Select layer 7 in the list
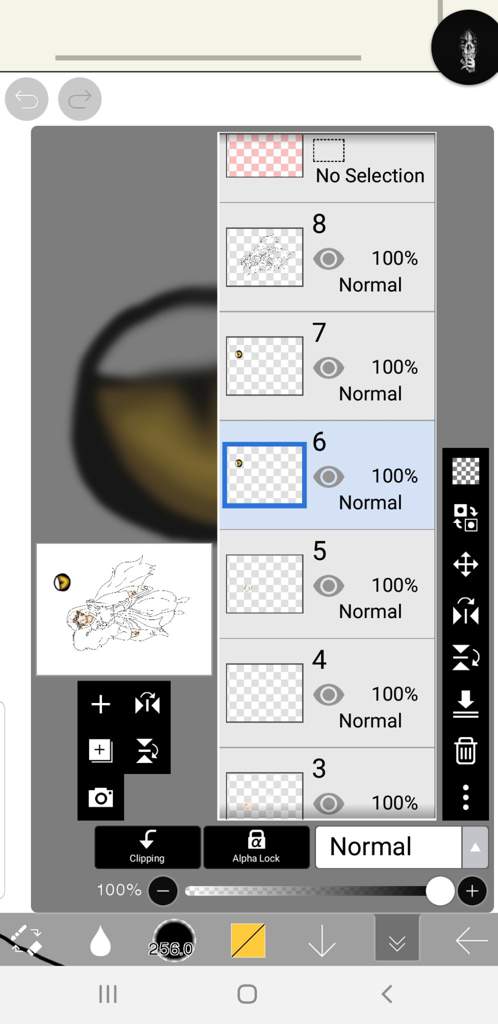498x1024 pixels. (326, 366)
